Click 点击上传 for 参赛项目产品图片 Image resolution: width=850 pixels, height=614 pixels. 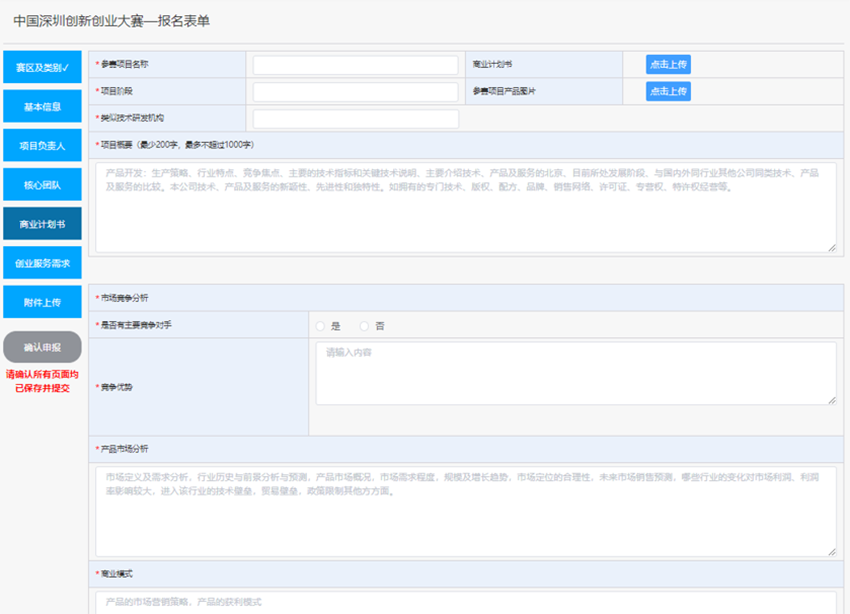(x=667, y=91)
